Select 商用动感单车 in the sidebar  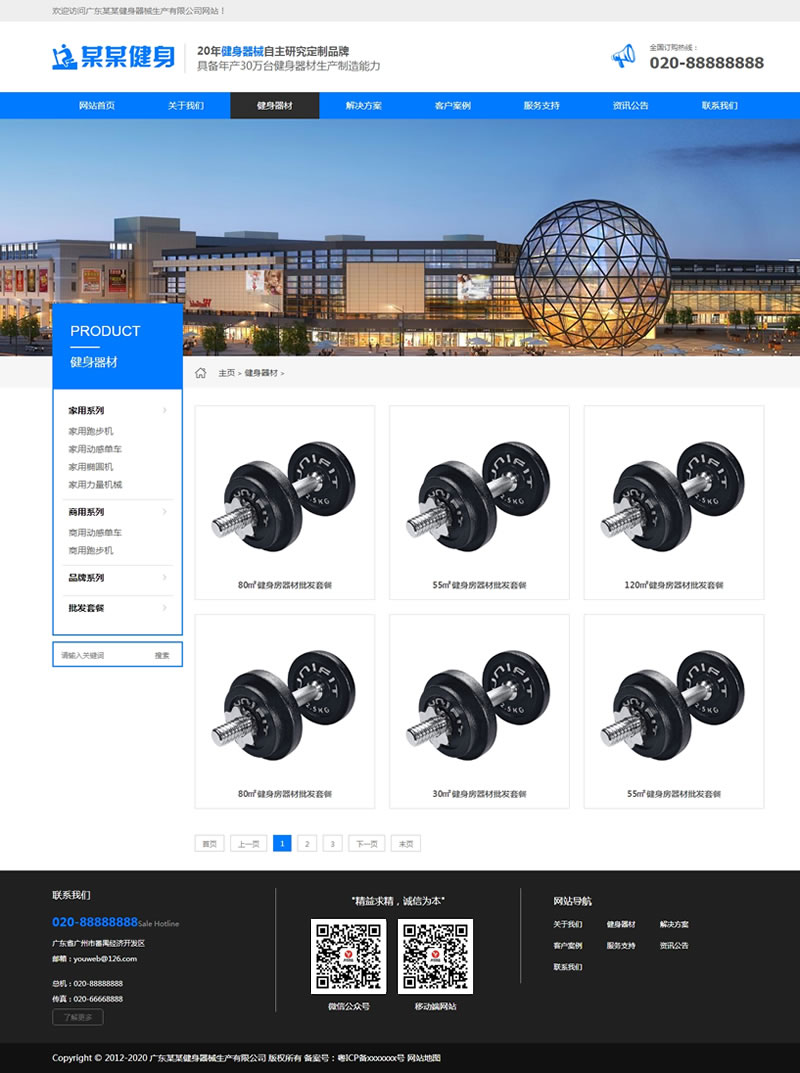pos(95,532)
